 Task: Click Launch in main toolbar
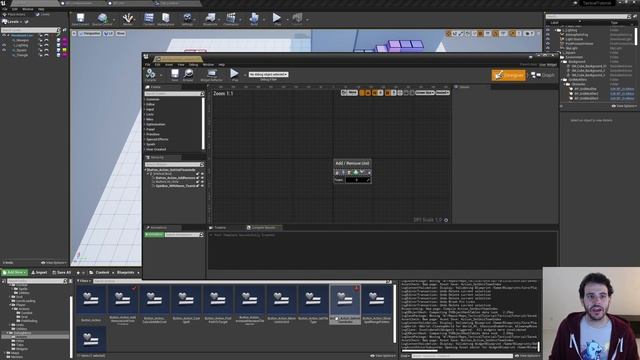(298, 19)
